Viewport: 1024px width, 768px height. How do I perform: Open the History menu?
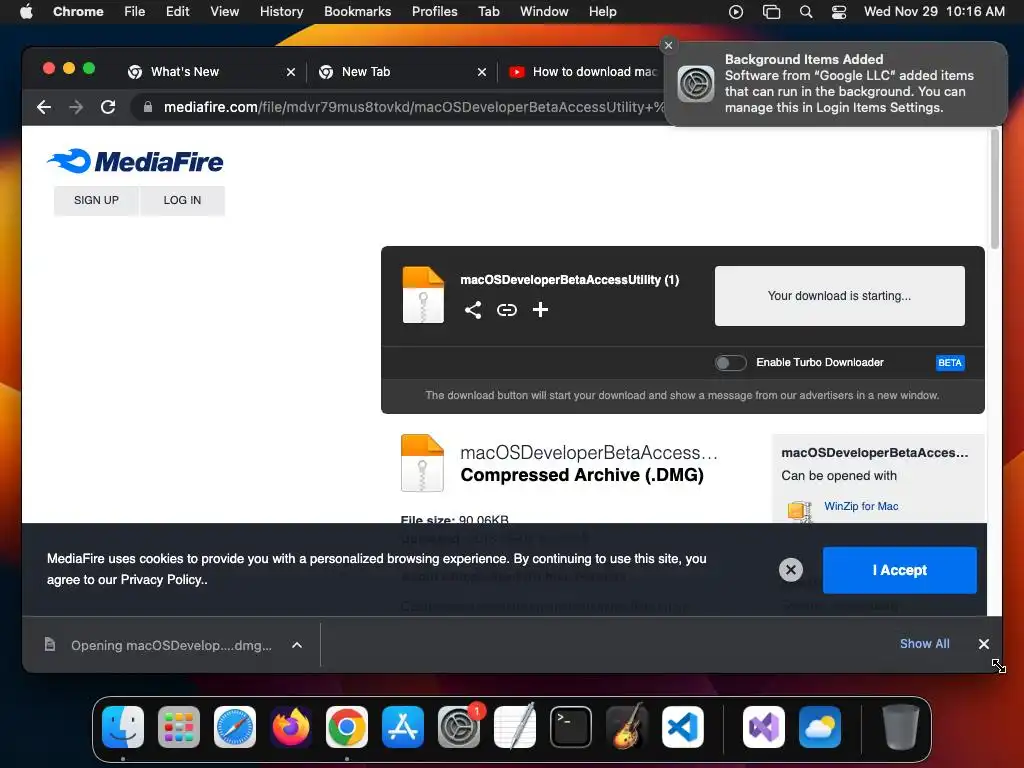(x=281, y=12)
